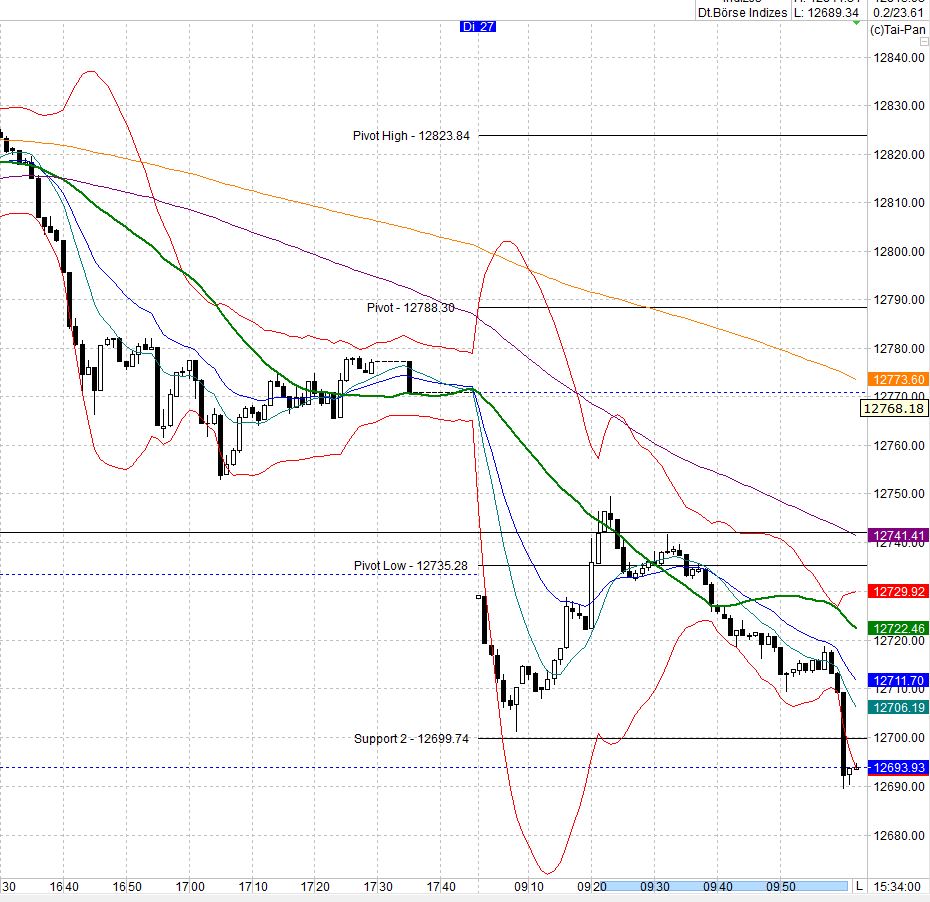Click the 09:50 time axis label
This screenshot has height=902, width=930.
click(781, 887)
